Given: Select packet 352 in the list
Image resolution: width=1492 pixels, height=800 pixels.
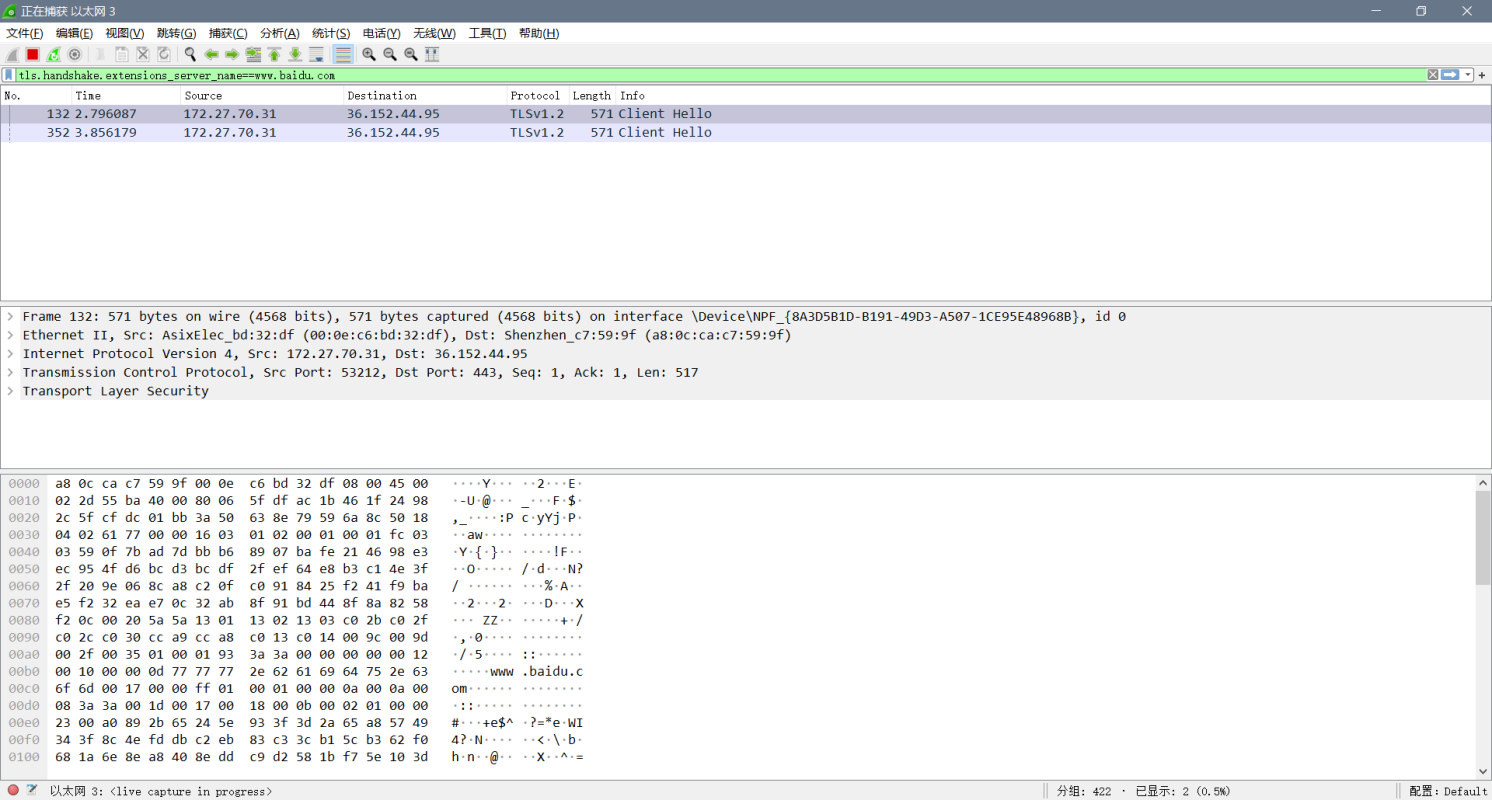Looking at the screenshot, I should (x=400, y=132).
